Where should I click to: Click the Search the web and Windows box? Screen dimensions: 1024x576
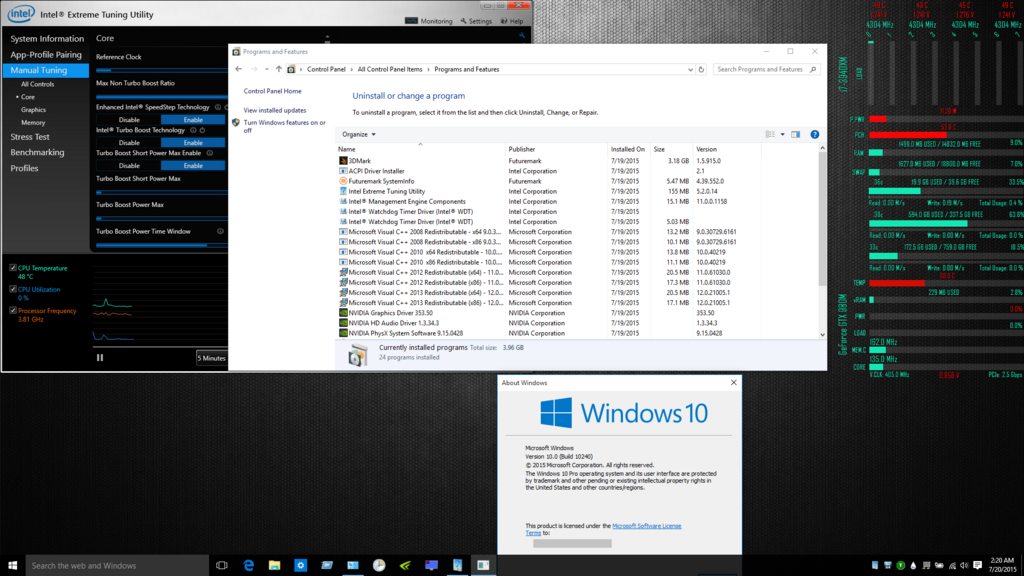[118, 566]
